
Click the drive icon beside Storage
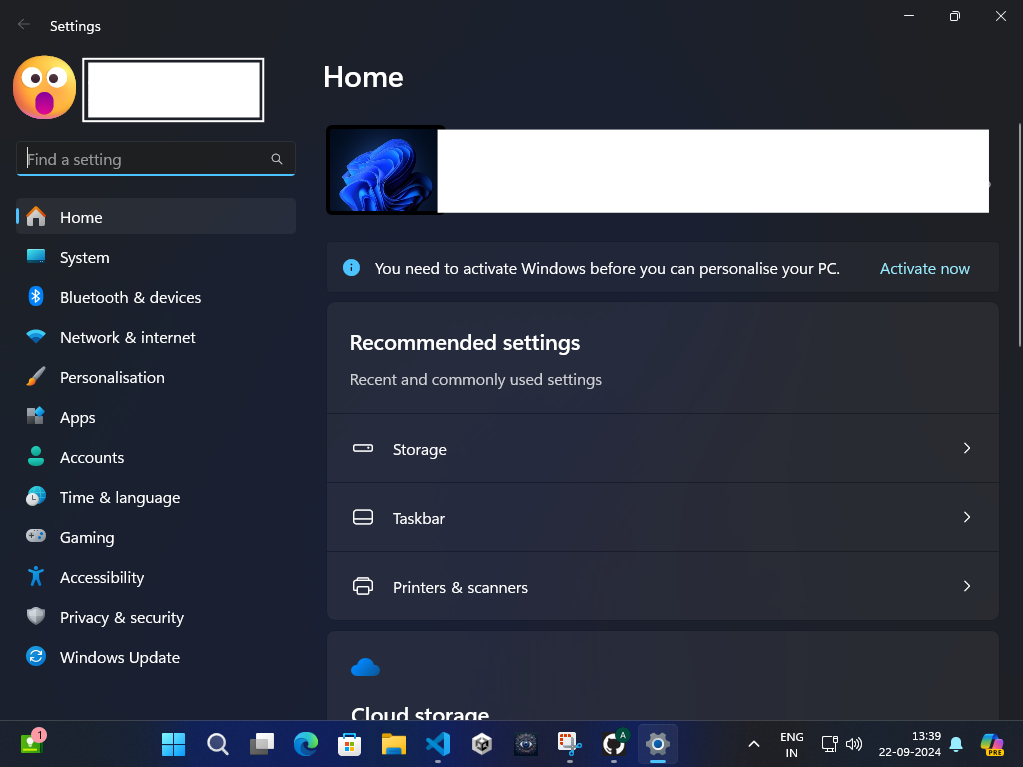(x=363, y=448)
